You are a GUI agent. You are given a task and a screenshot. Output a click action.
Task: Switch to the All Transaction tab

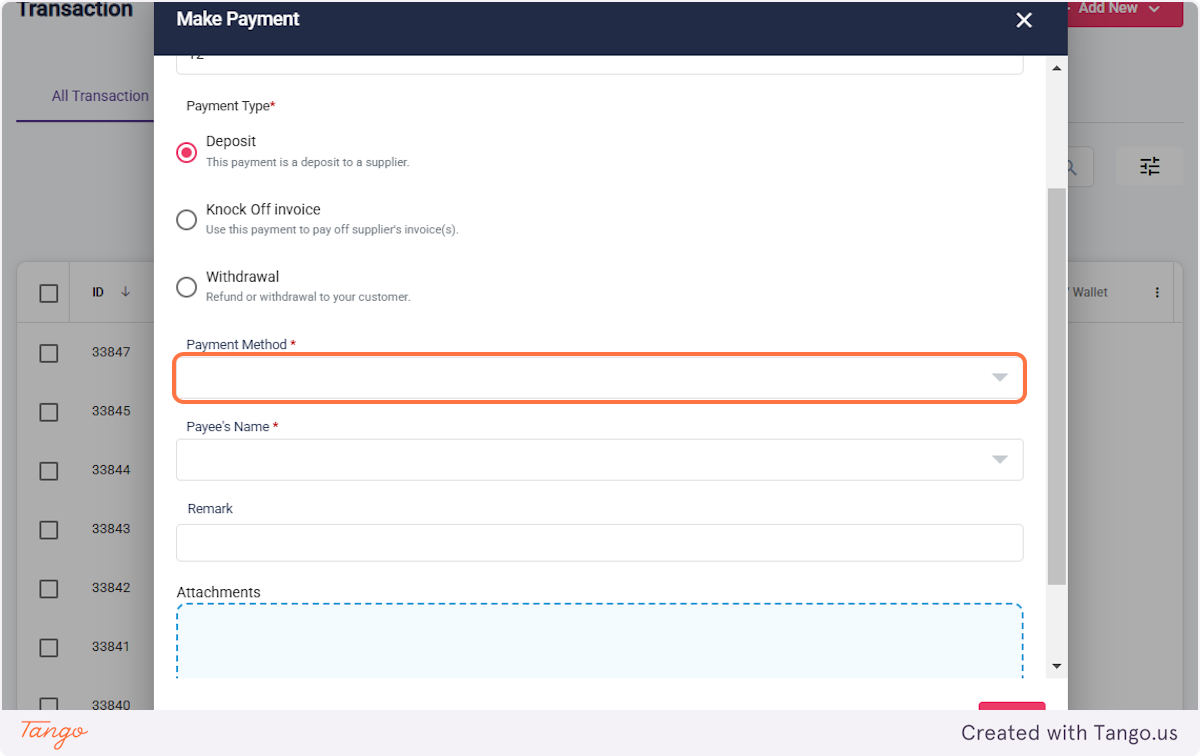pos(100,96)
